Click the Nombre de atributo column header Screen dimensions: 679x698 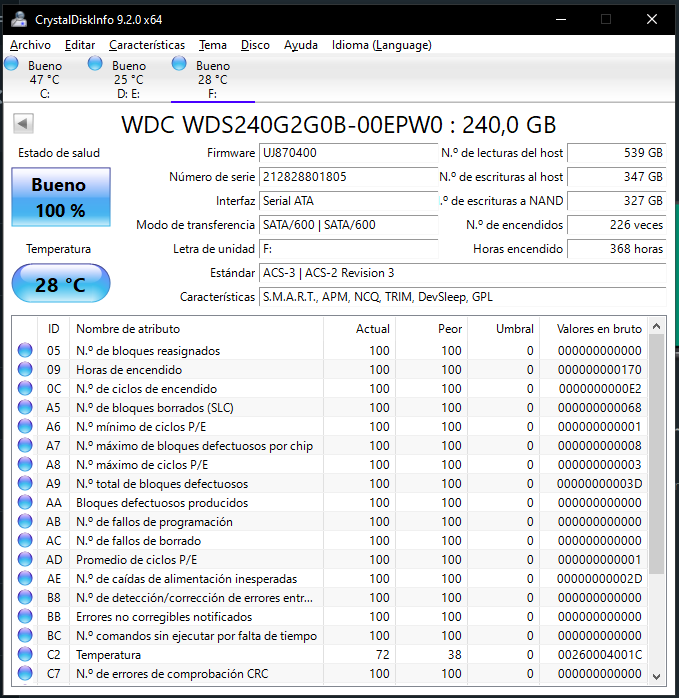click(196, 329)
